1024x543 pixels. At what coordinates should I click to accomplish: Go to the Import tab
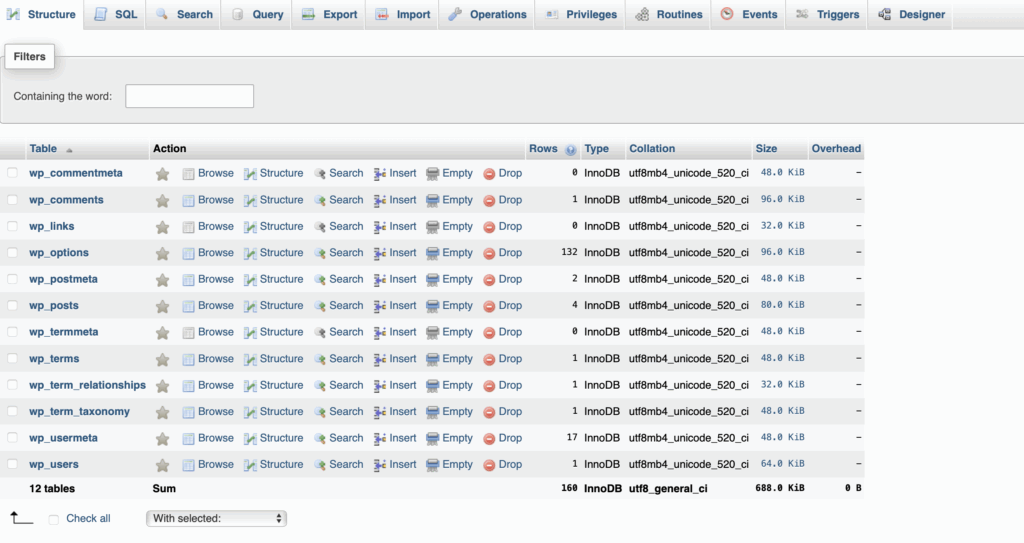pos(403,14)
